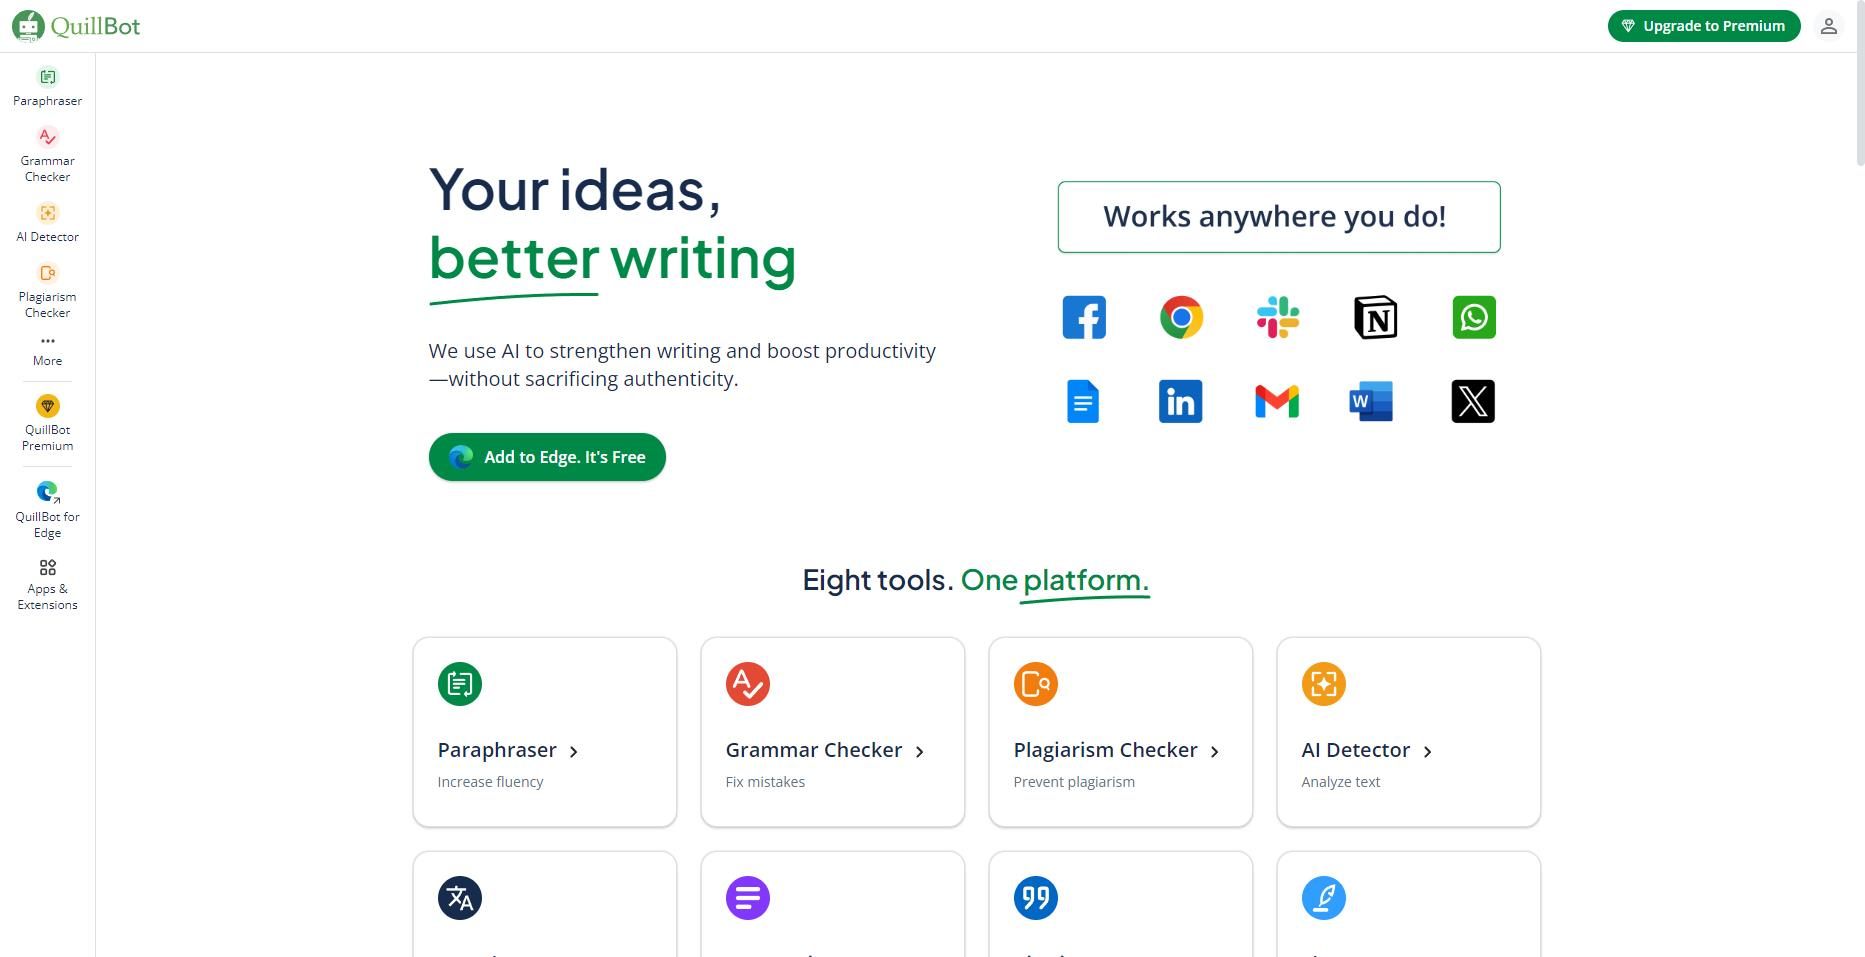1865x957 pixels.
Task: Click the Facebook app icon
Action: point(1084,317)
